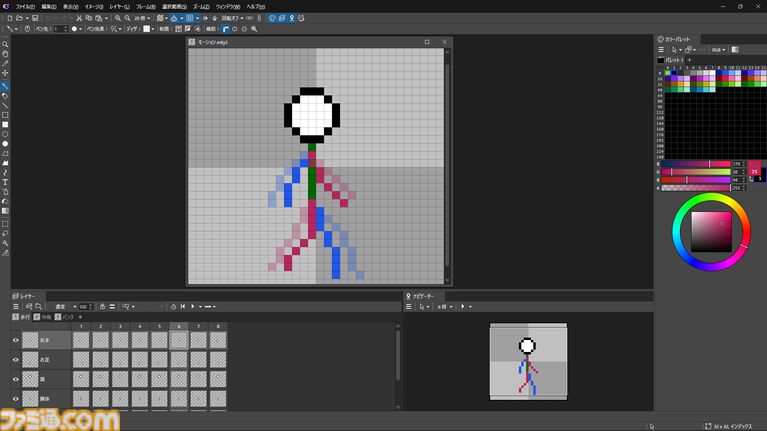Viewport: 767px width, 431px height.
Task: Open the 通常 blend mode dropdown
Action: (x=65, y=307)
